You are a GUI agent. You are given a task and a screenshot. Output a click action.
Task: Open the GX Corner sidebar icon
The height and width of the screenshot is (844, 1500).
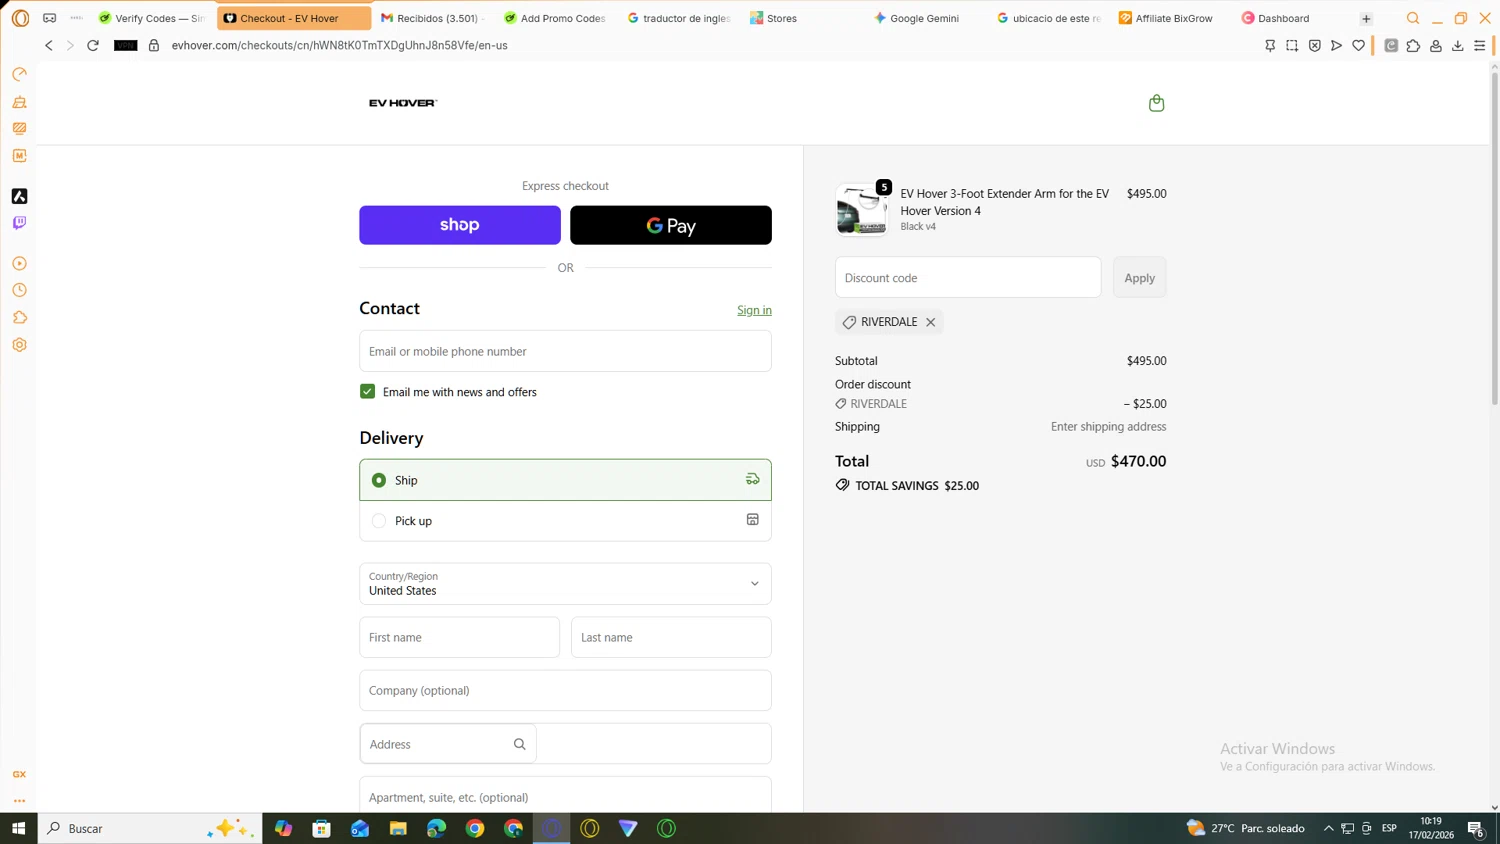pyautogui.click(x=19, y=774)
